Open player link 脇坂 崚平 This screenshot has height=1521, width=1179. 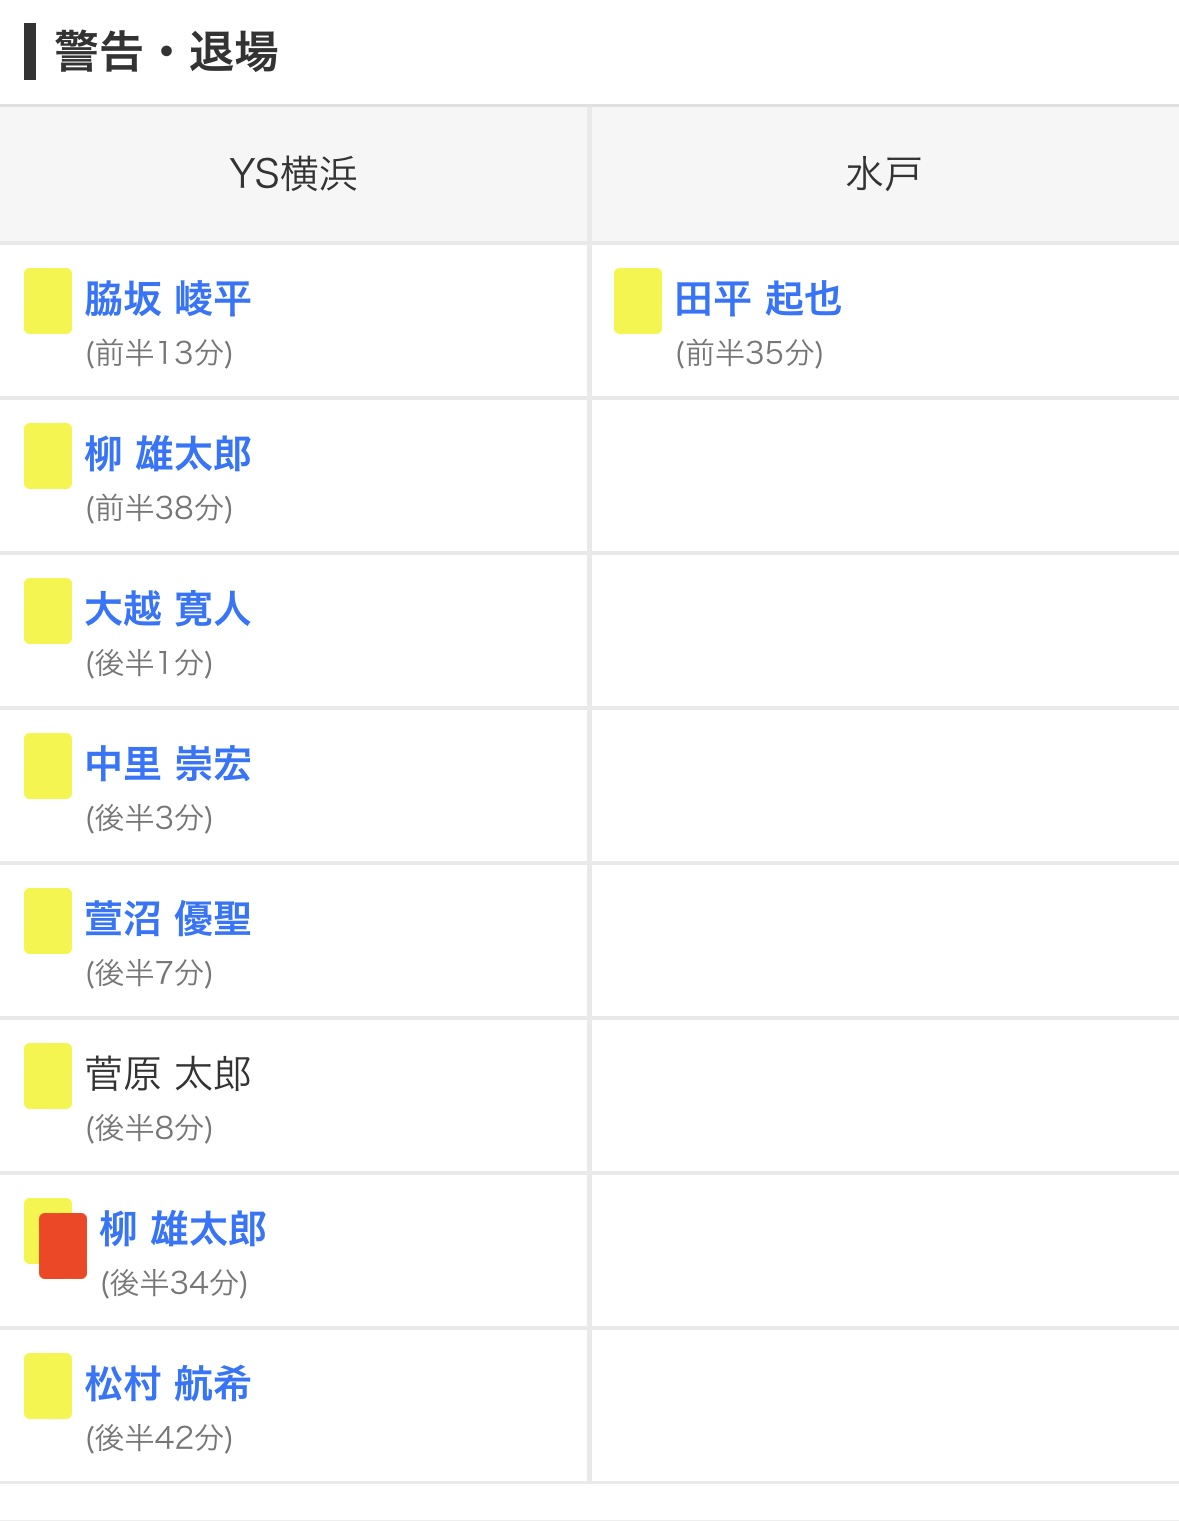(168, 299)
